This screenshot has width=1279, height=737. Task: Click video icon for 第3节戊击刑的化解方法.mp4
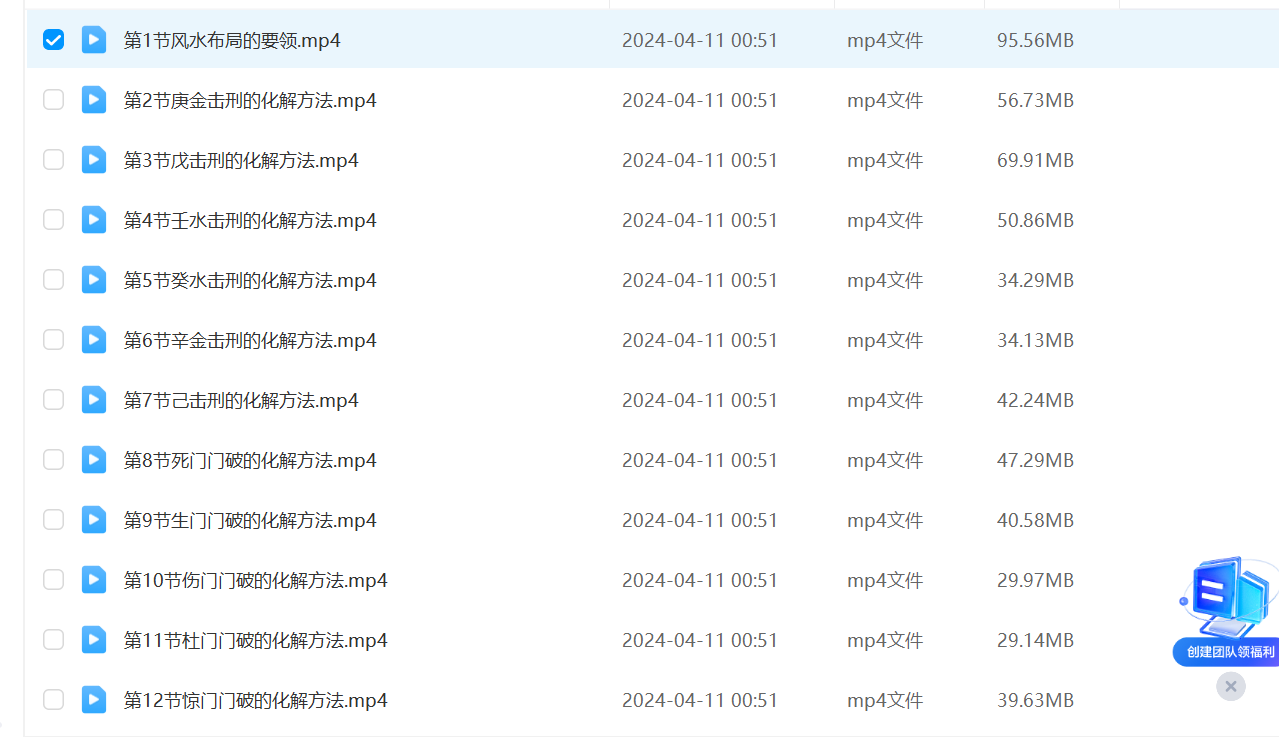(94, 160)
